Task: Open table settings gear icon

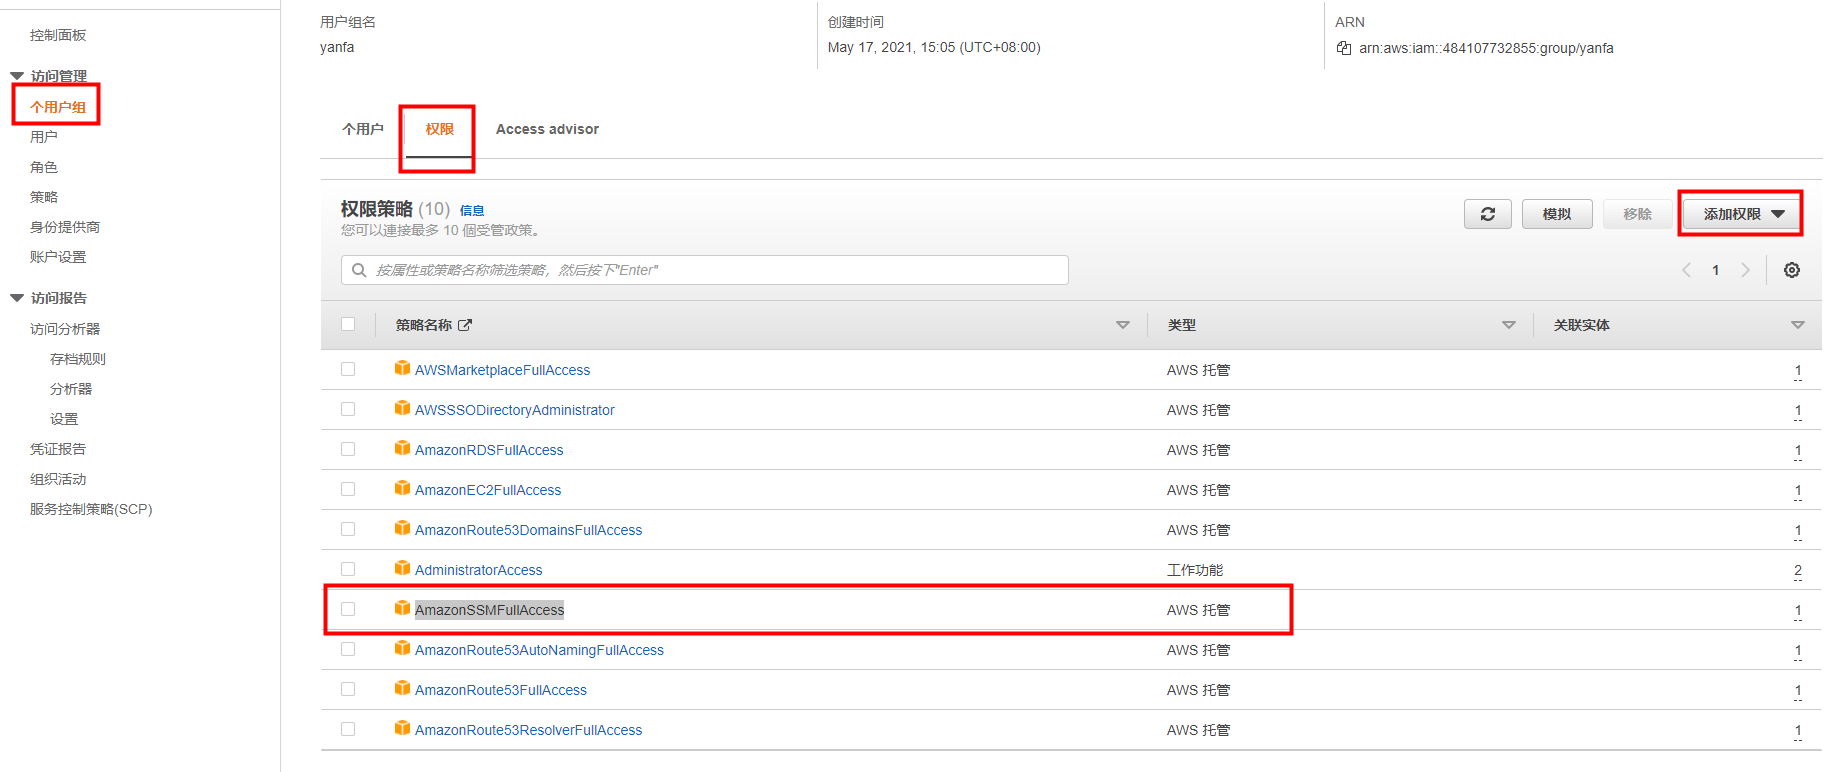Action: click(x=1792, y=270)
